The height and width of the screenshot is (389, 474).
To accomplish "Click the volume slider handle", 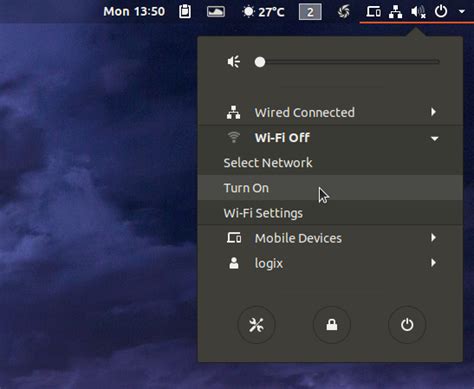I will click(260, 62).
